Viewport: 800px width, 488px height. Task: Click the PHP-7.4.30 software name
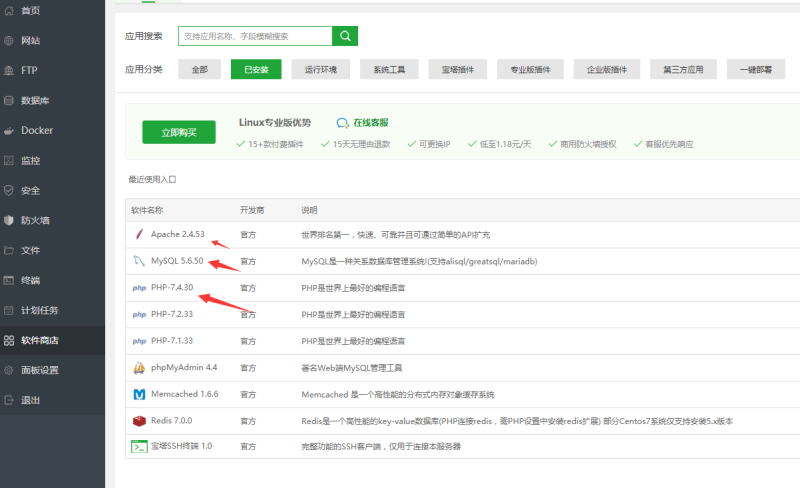172,287
